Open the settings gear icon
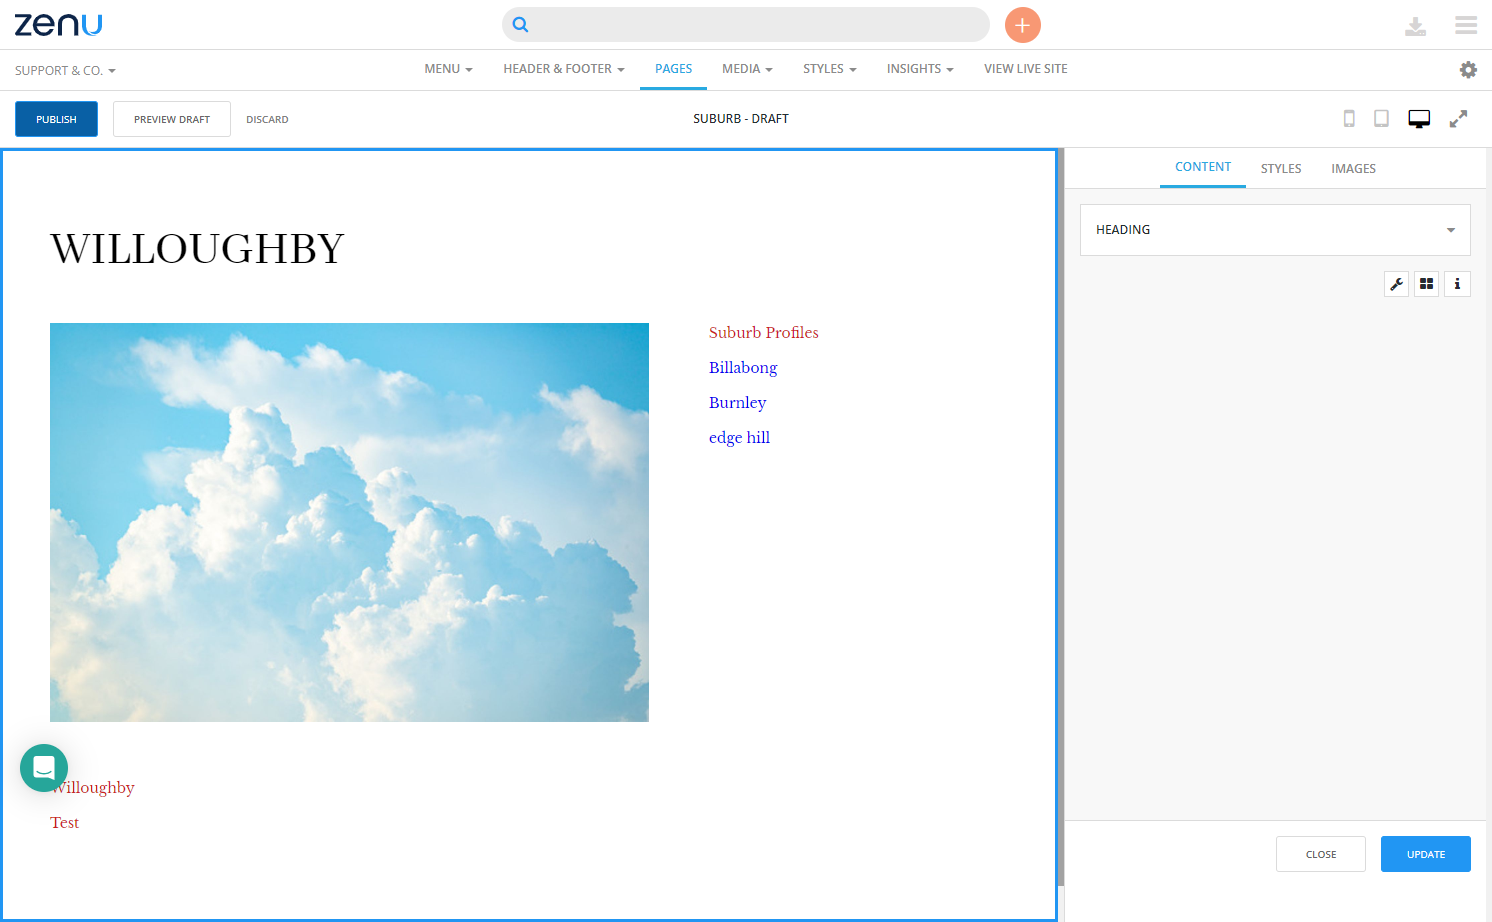This screenshot has height=922, width=1492. point(1468,70)
